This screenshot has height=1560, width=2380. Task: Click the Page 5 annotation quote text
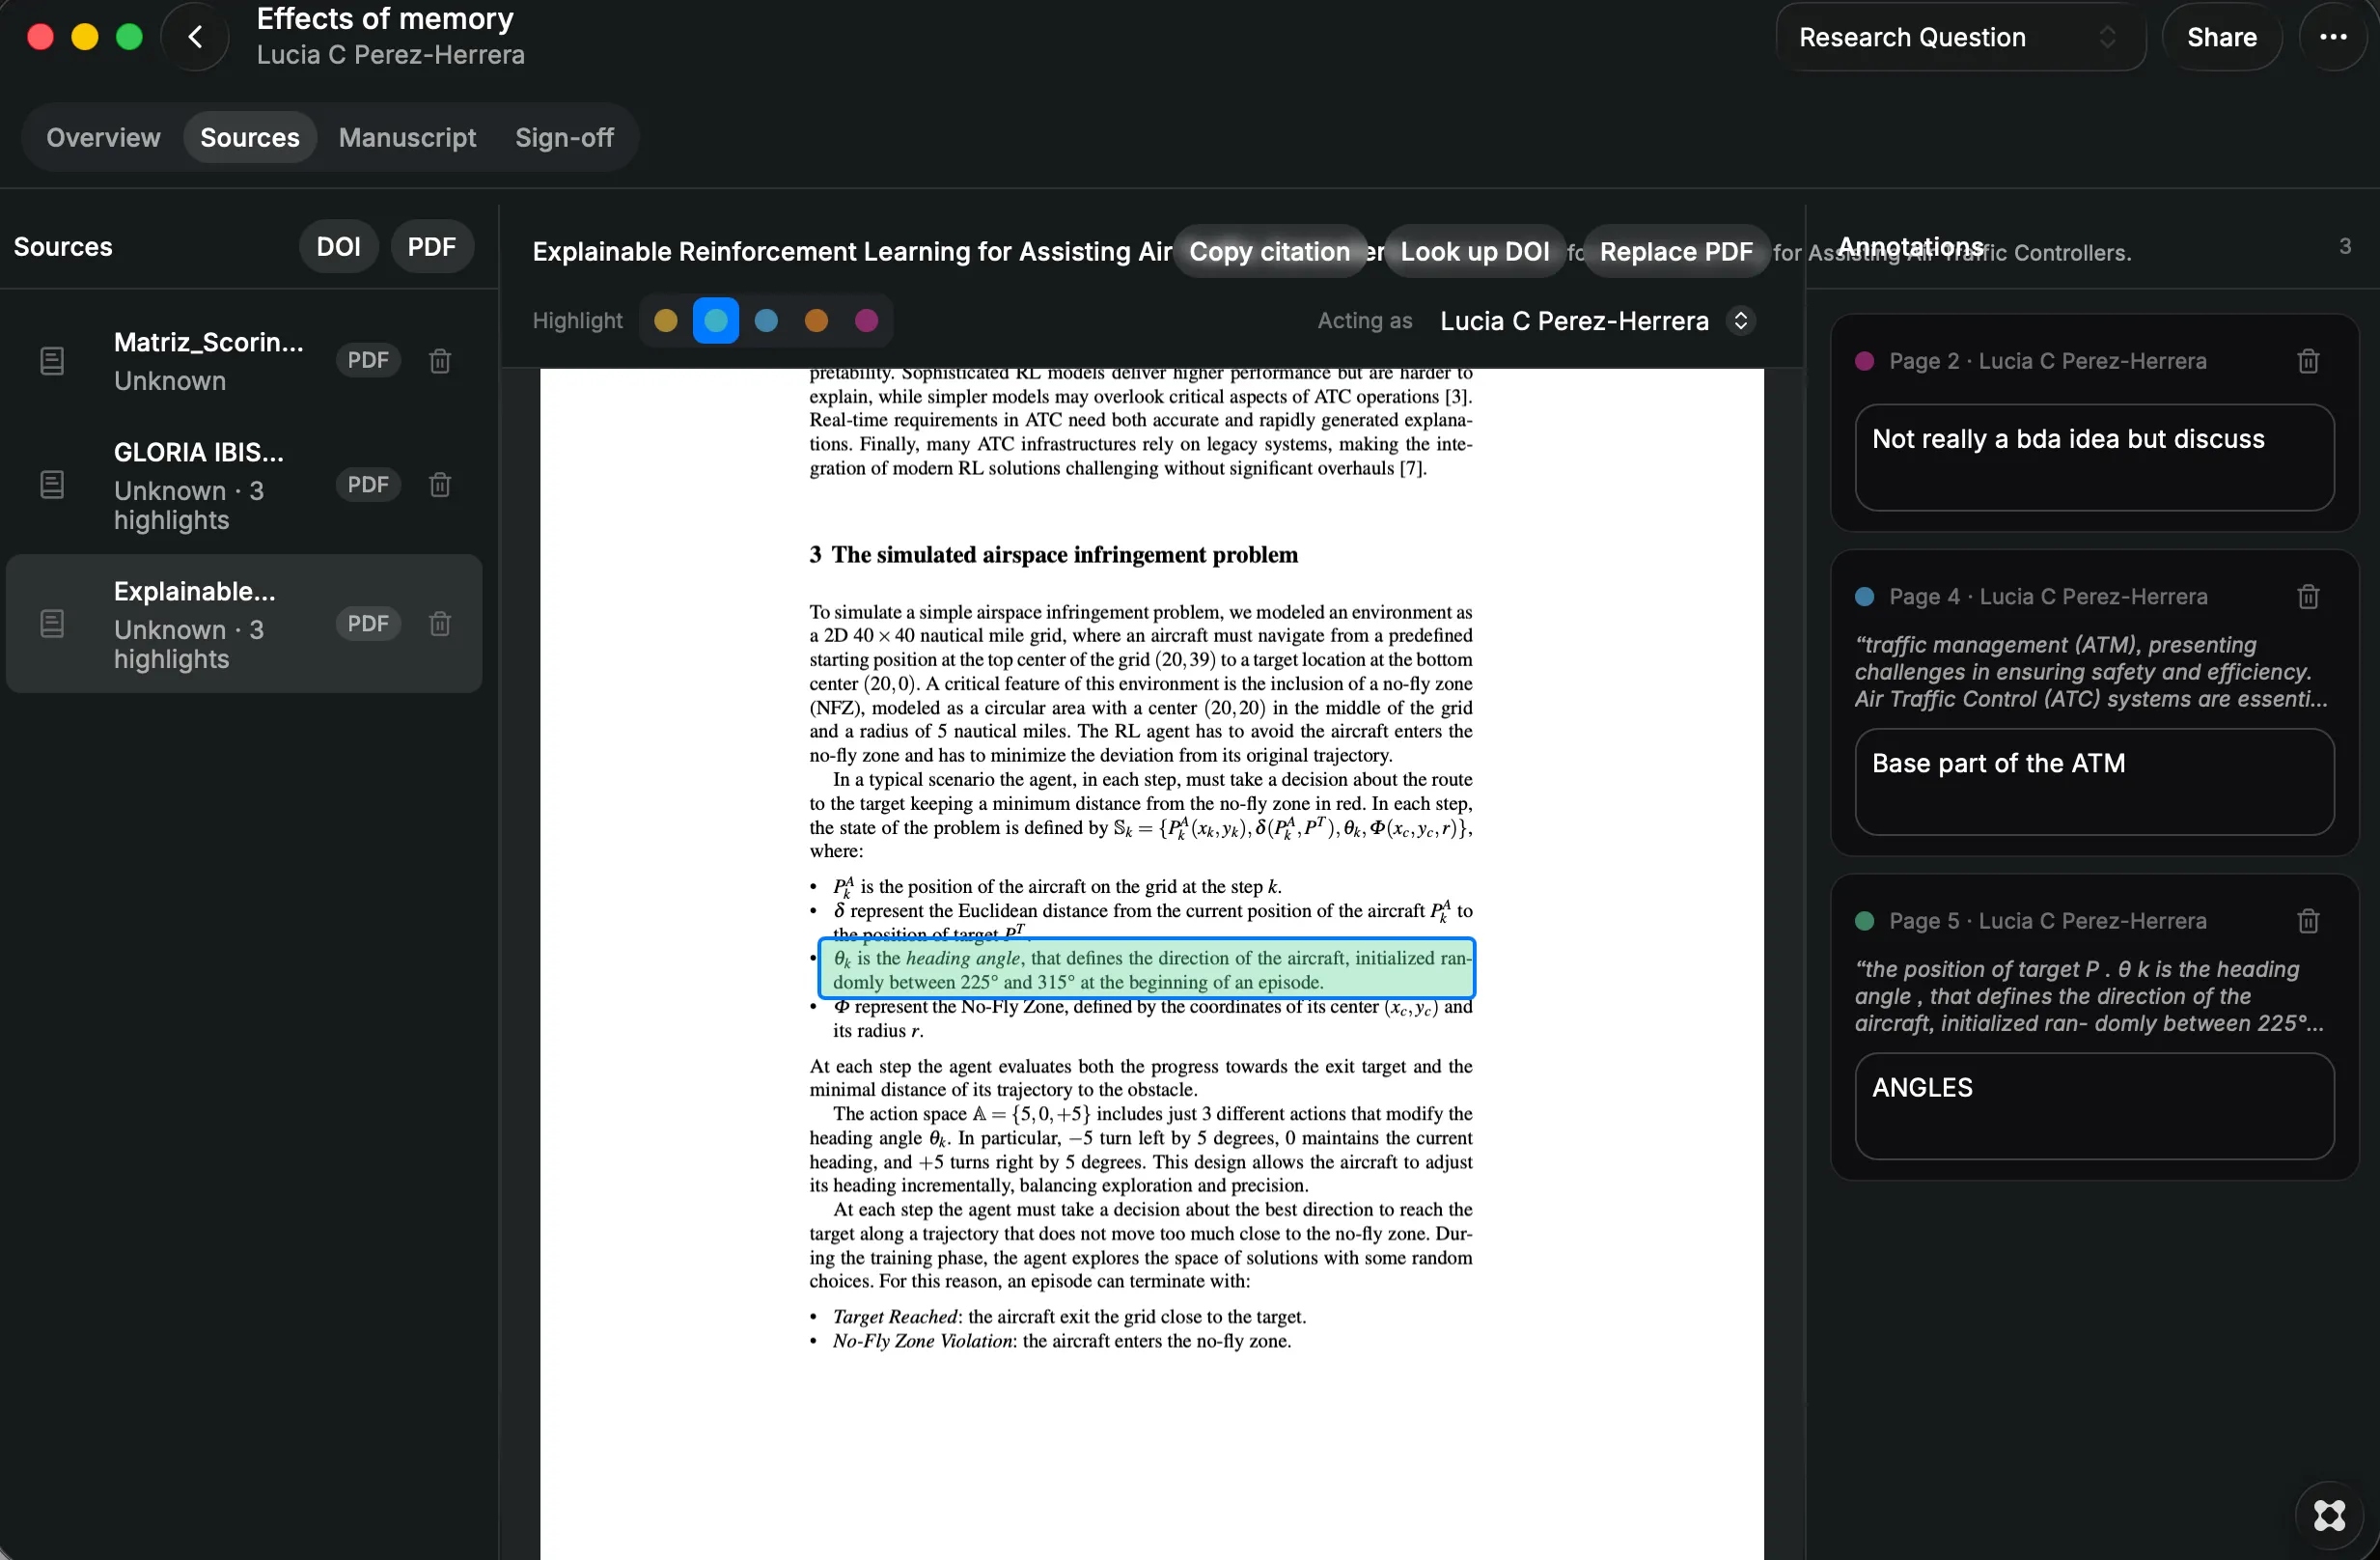[2091, 996]
